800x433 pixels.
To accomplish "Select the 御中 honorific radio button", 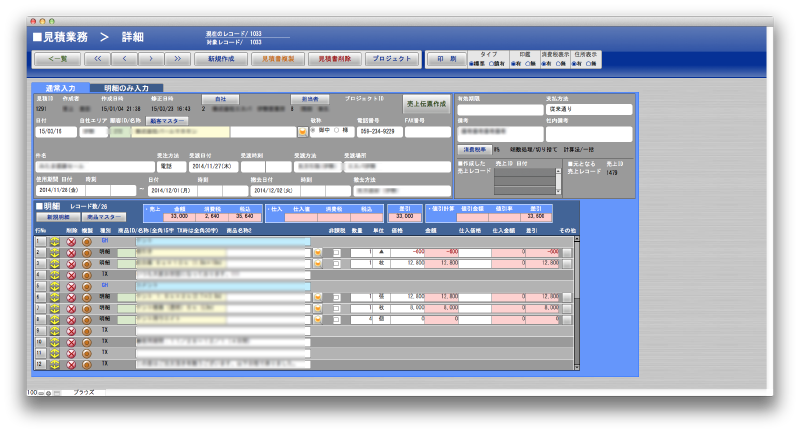I will coord(314,129).
